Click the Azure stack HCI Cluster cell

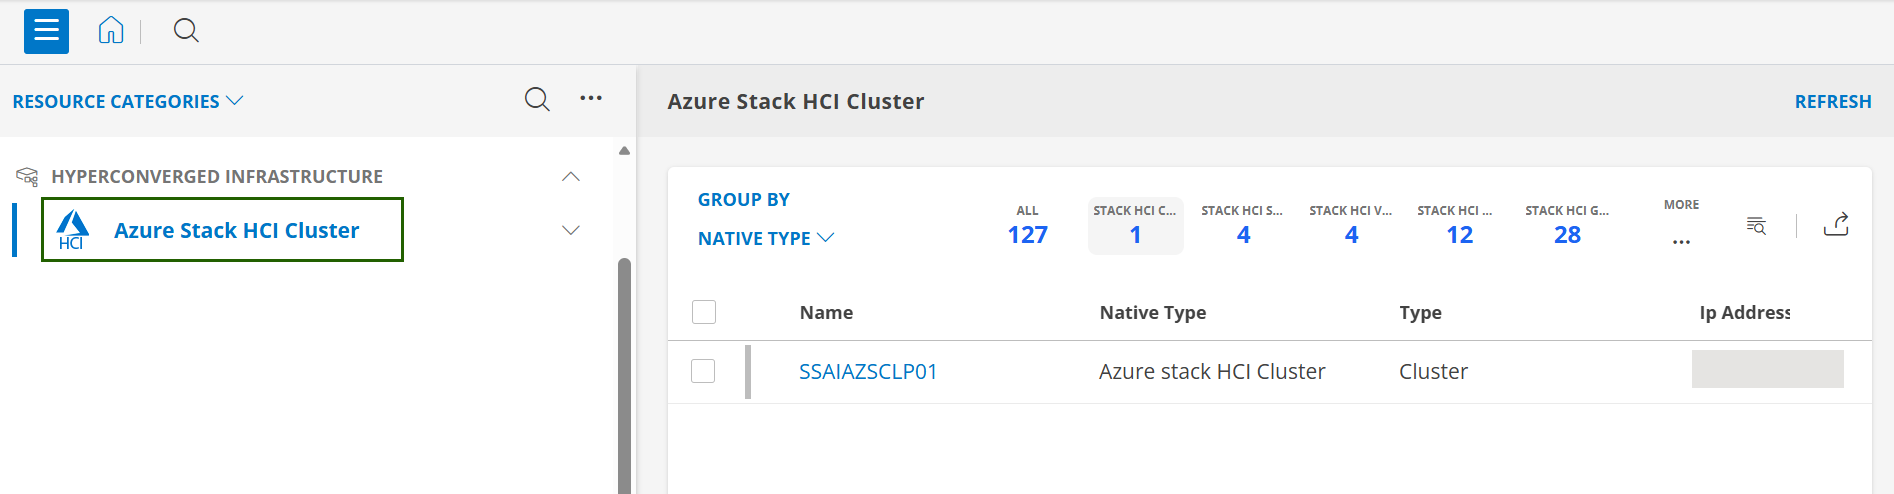[1212, 372]
